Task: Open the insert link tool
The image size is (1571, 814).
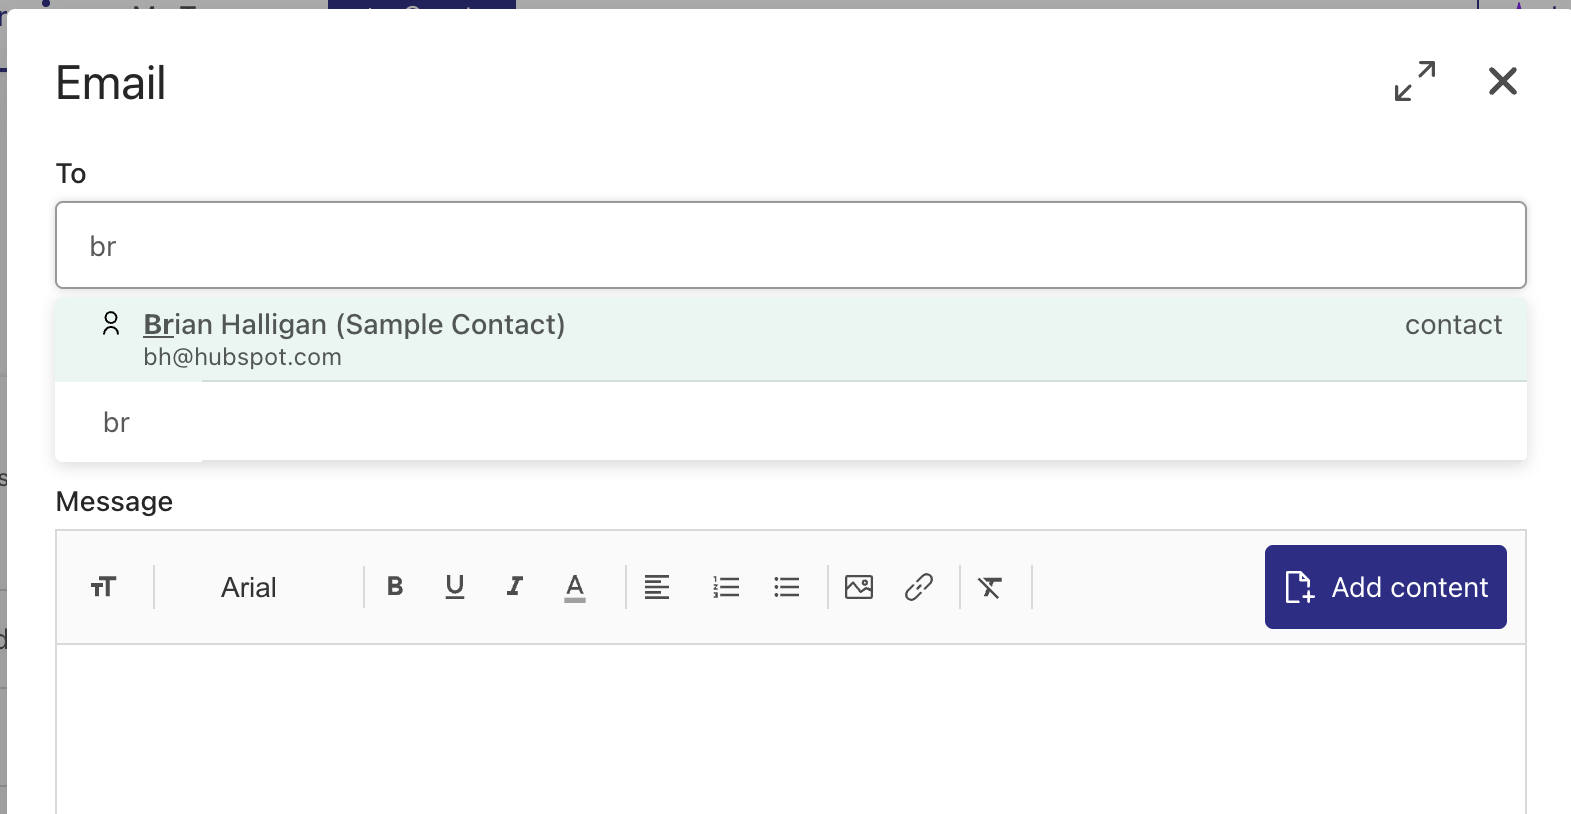Action: click(919, 587)
